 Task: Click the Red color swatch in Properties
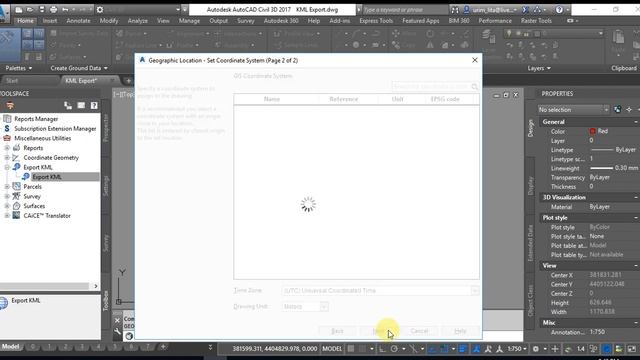point(593,131)
